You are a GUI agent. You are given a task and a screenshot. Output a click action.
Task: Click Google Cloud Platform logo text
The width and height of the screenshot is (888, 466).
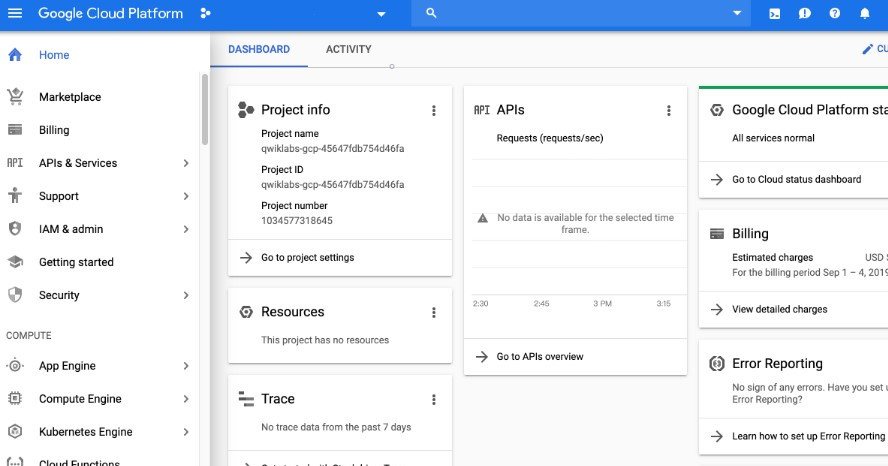[x=110, y=14]
